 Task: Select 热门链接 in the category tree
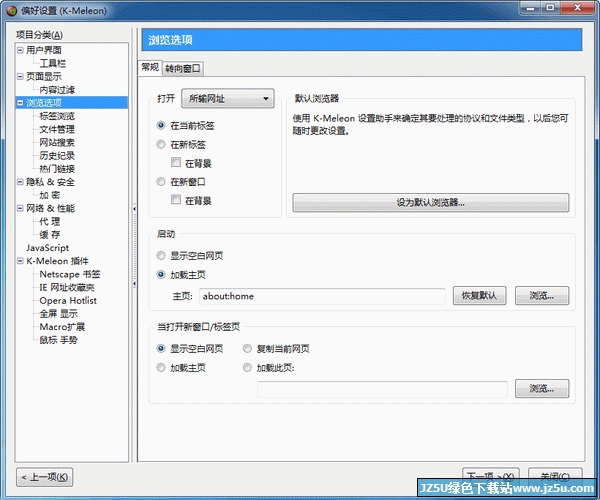tap(57, 169)
